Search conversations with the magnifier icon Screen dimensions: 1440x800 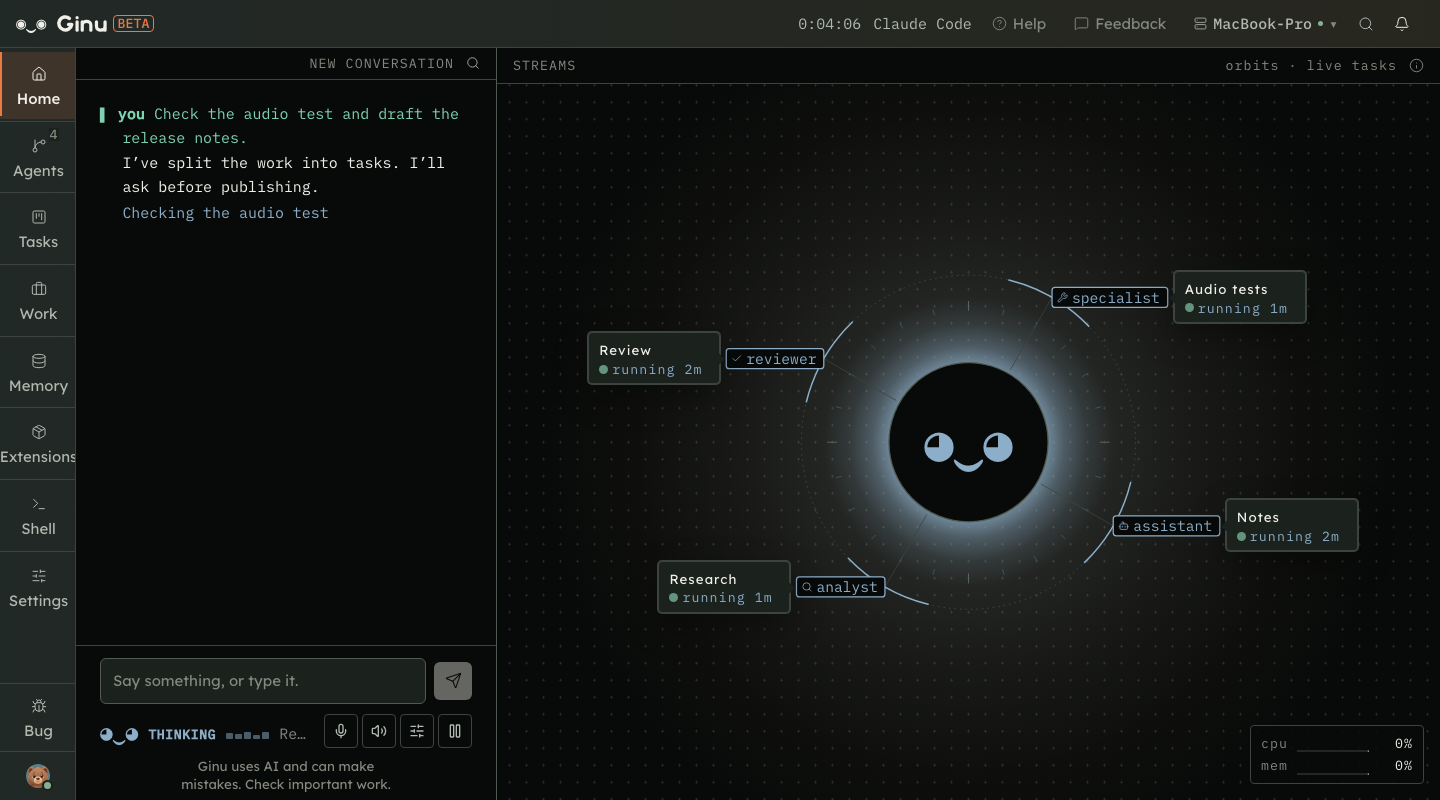pos(473,63)
